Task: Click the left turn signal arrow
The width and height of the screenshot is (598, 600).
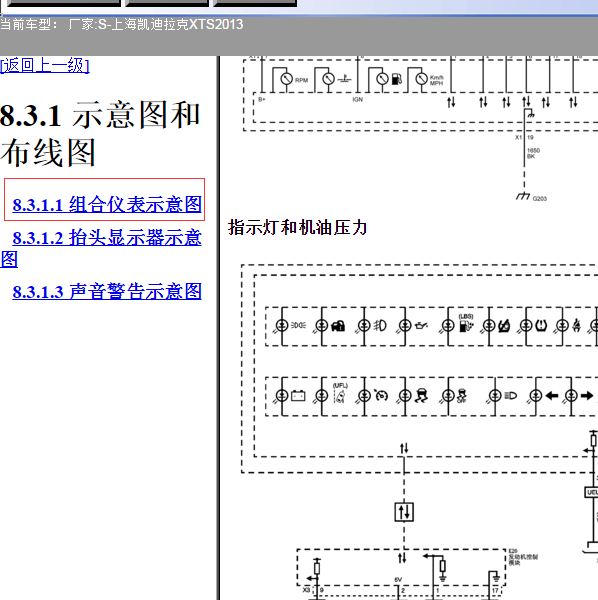Action: (552, 396)
